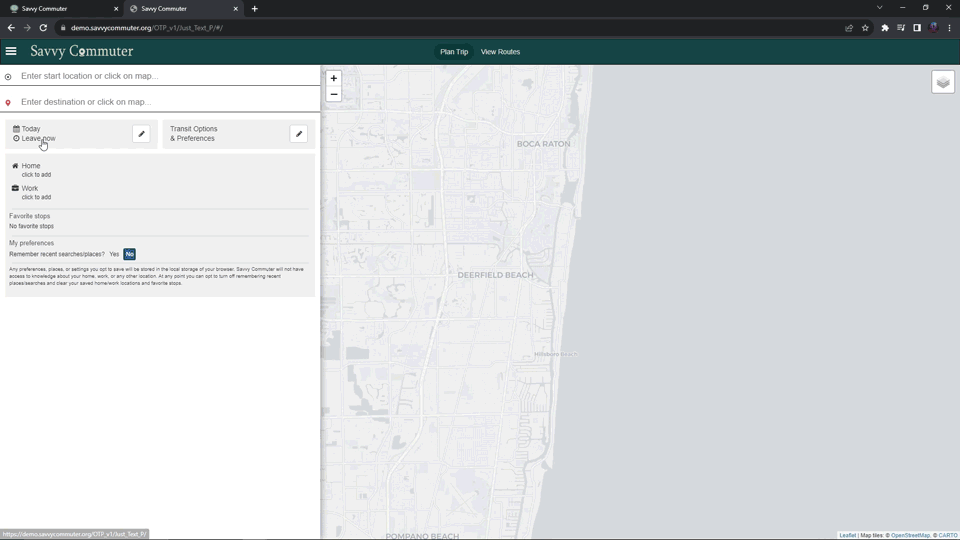Reload the current page
Screen dimensions: 960x540
tap(43, 28)
